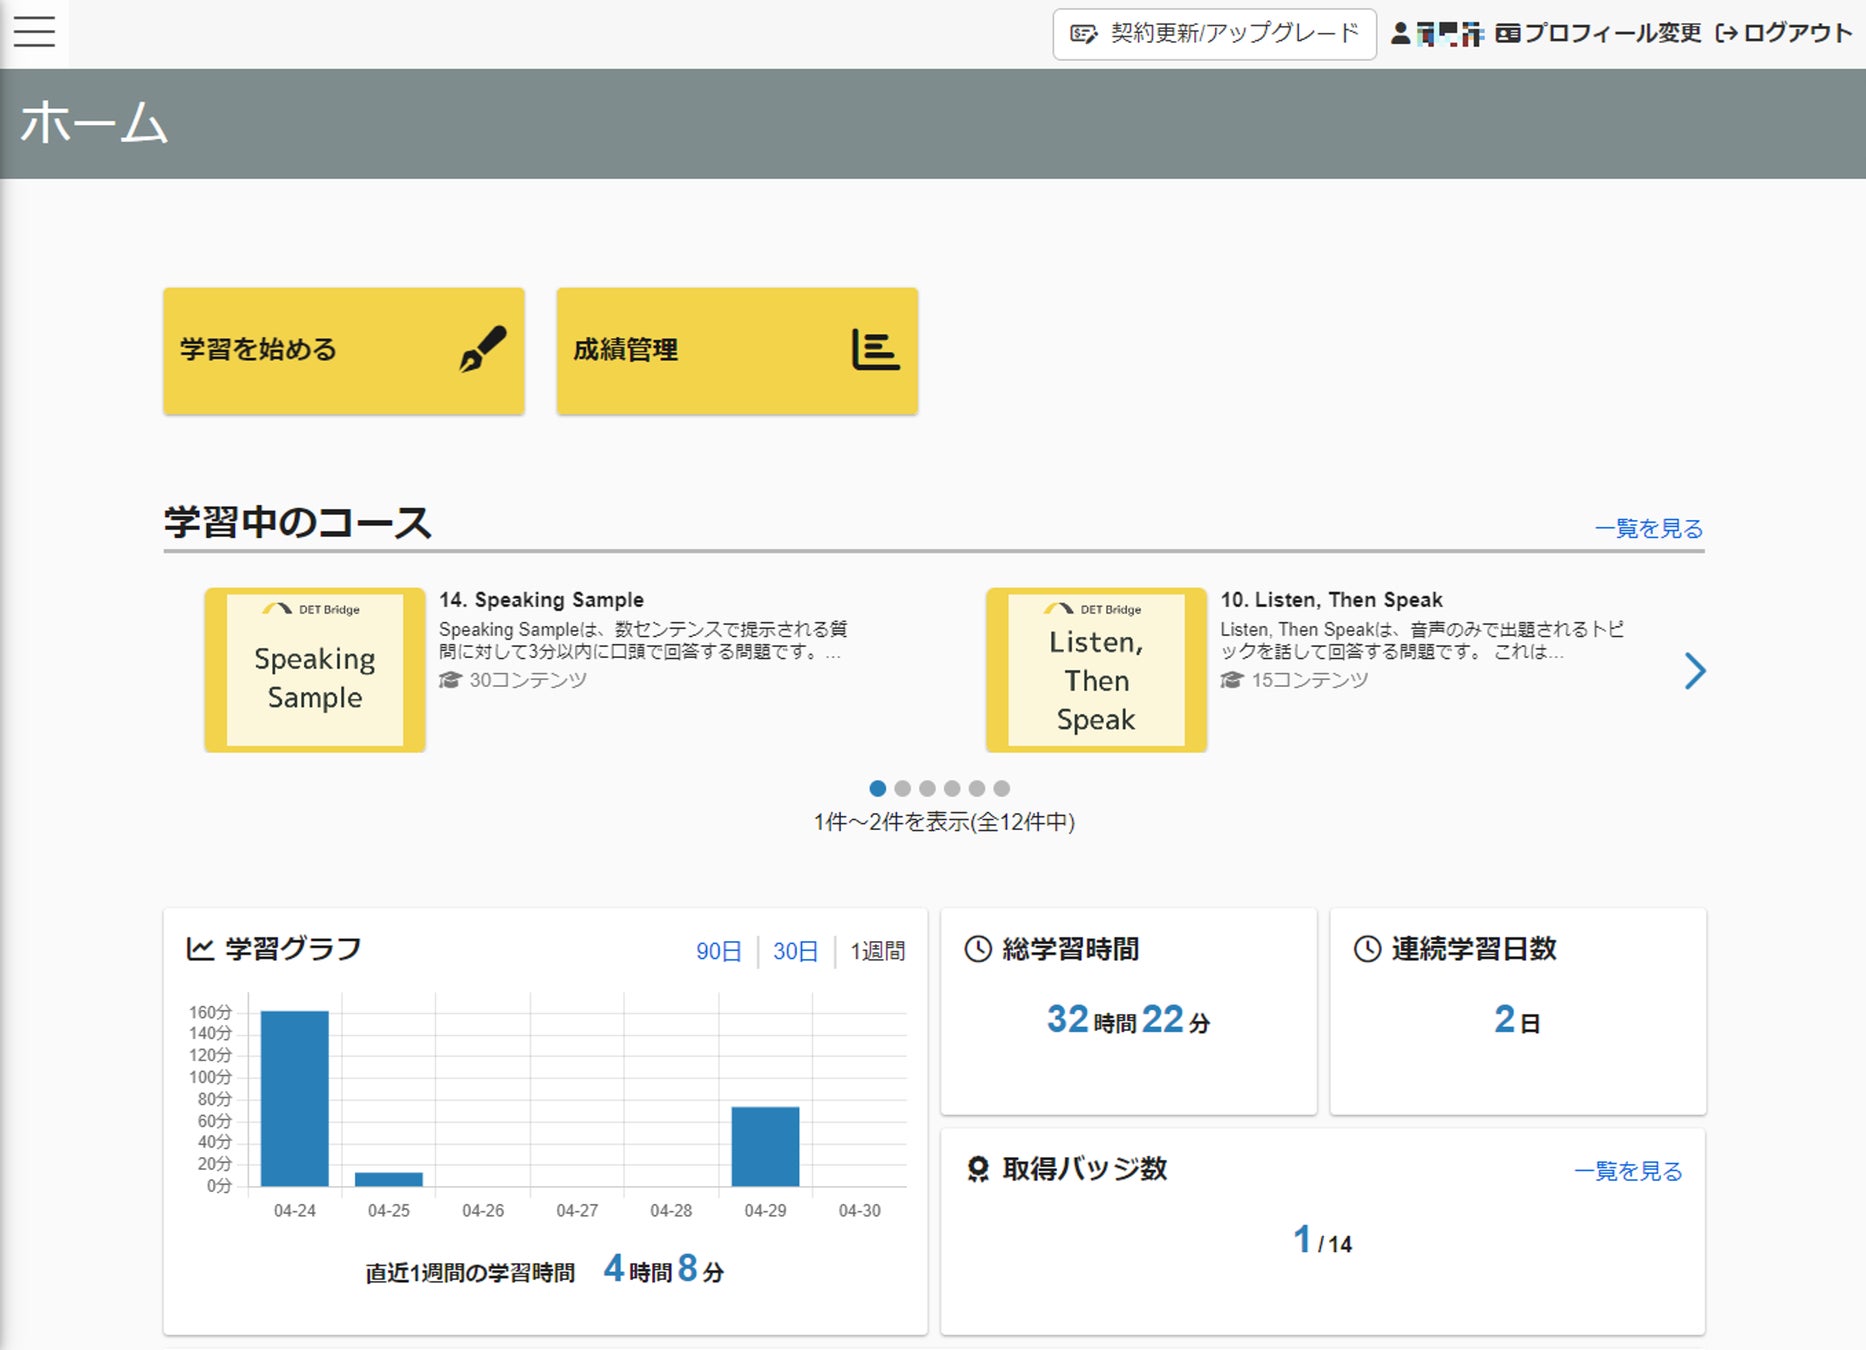Click the 32時間22分 total study time
Viewport: 1866px width, 1350px height.
[1128, 1020]
